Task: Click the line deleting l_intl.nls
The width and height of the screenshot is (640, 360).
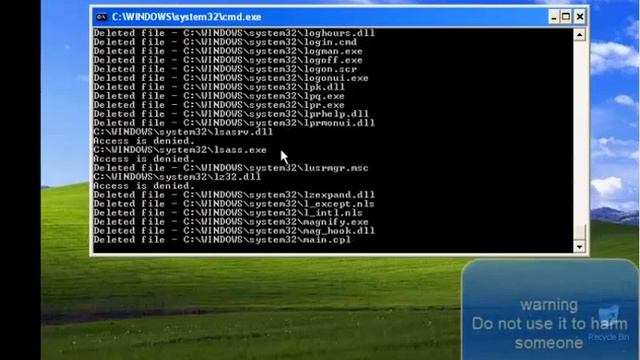Action: 228,213
